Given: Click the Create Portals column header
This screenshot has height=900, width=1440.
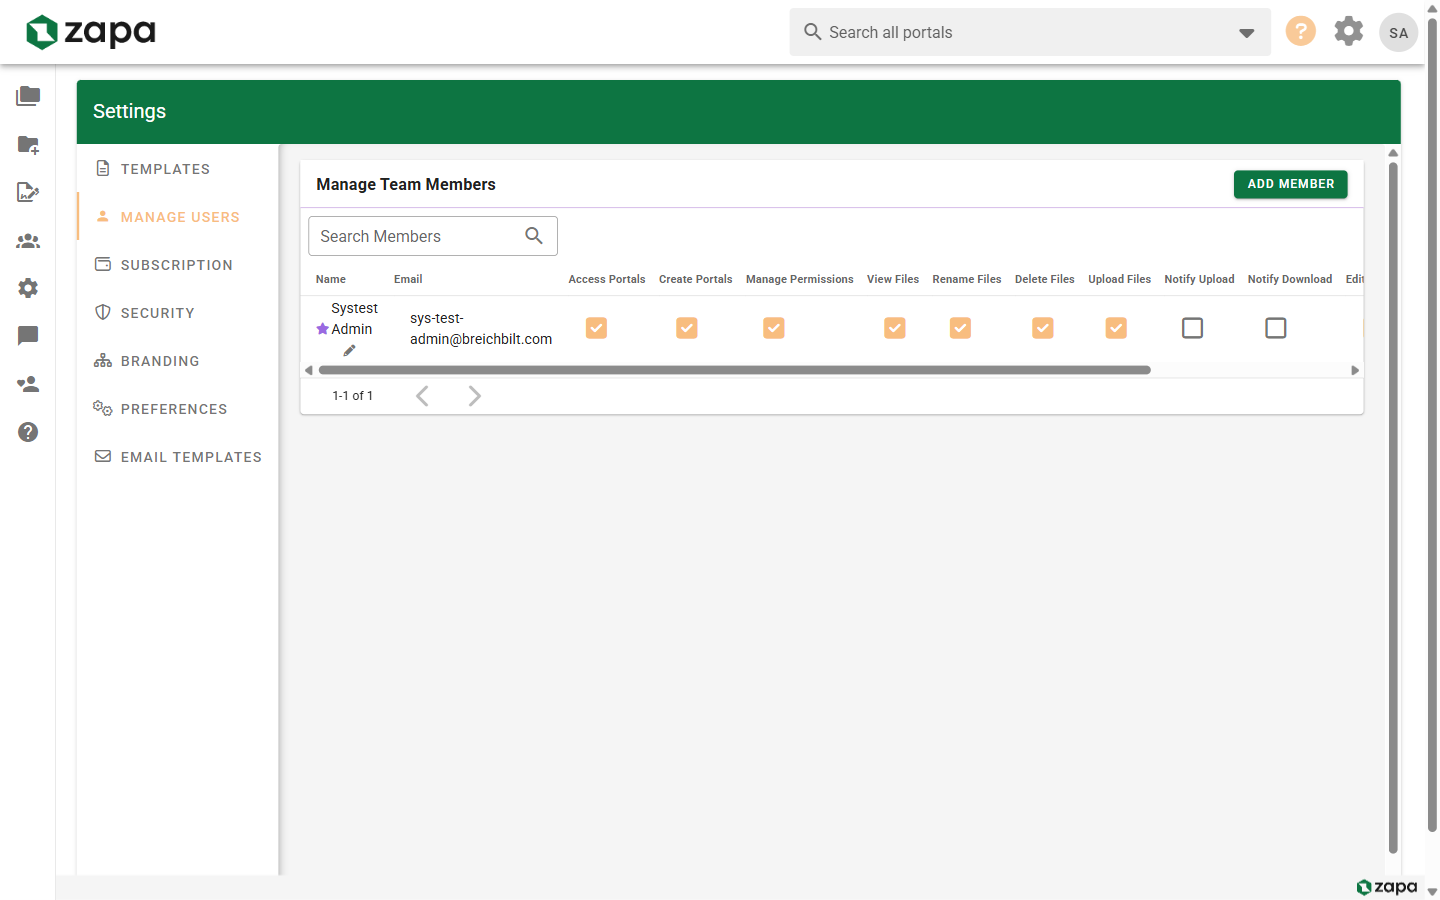Looking at the screenshot, I should click(695, 279).
